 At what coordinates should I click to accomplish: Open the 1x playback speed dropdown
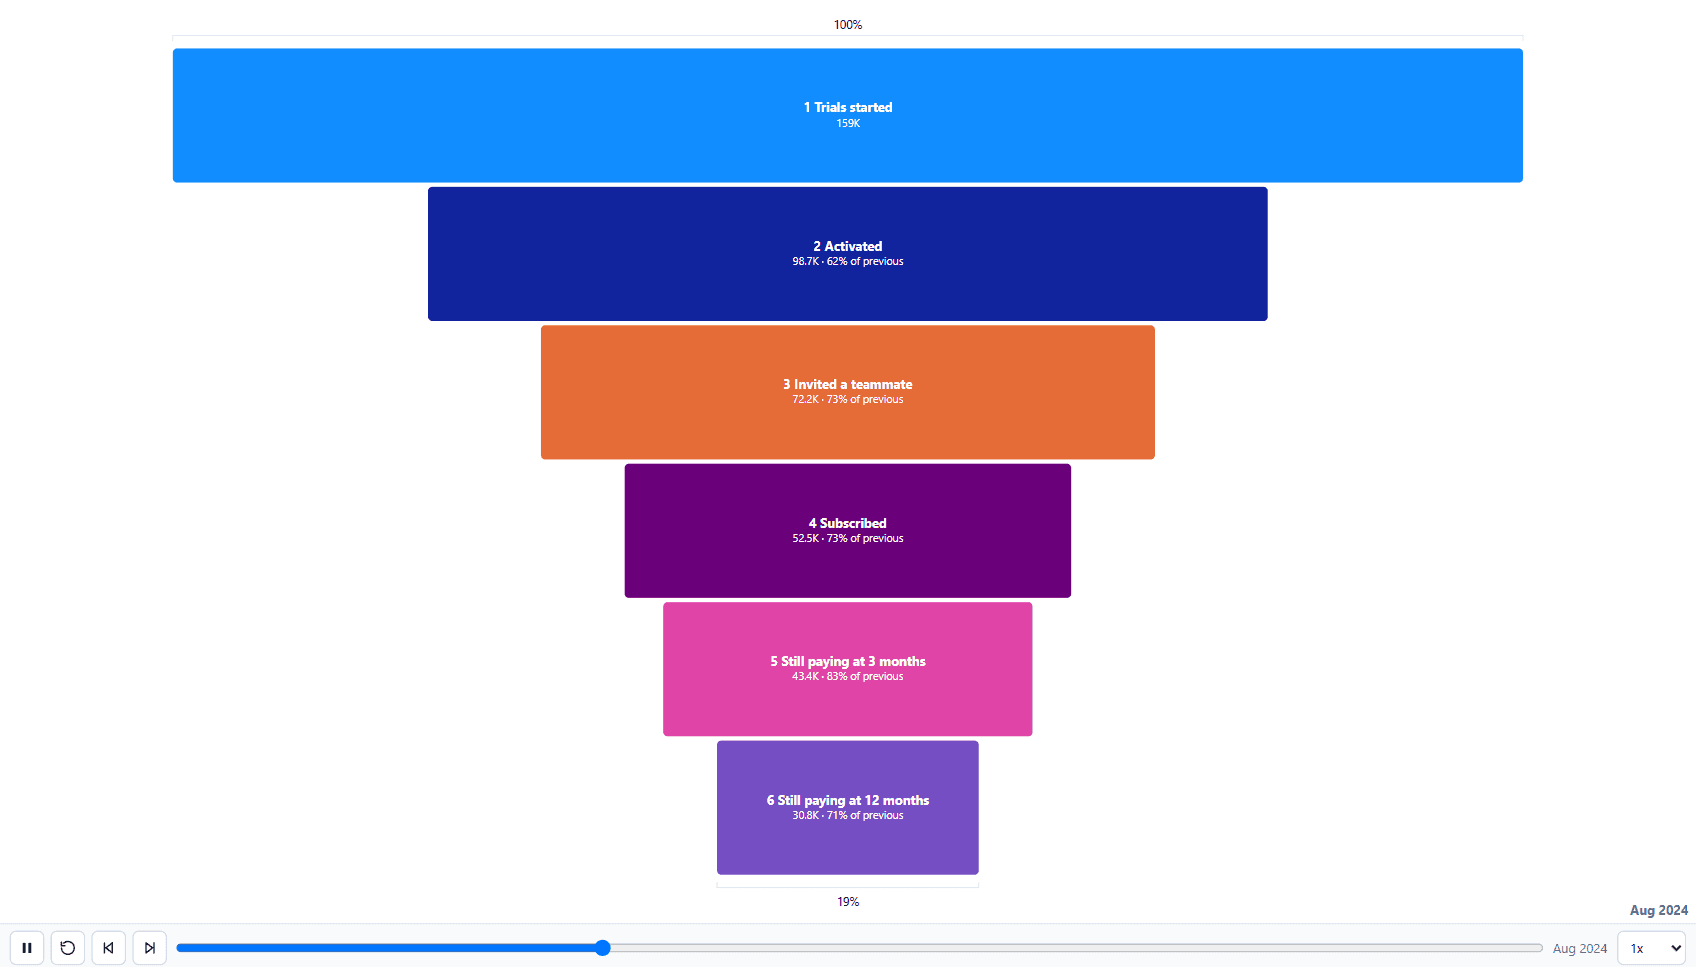click(1651, 948)
